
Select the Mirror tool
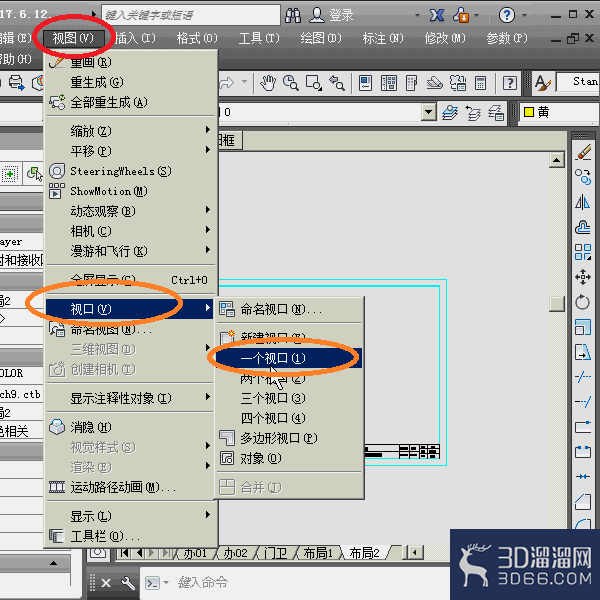[583, 202]
